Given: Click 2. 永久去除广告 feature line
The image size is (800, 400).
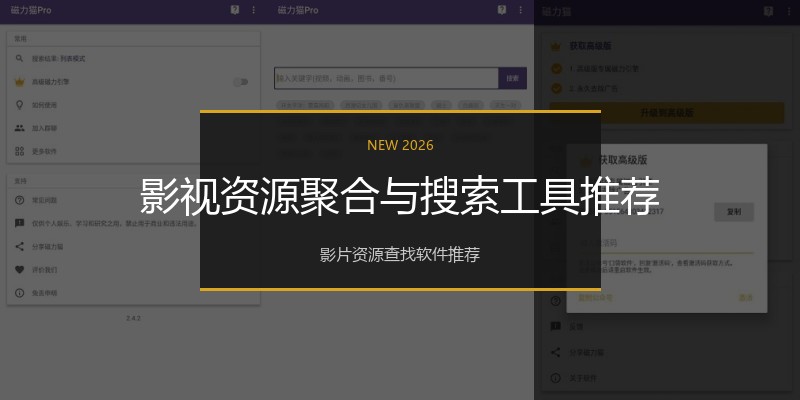Looking at the screenshot, I should [593, 89].
